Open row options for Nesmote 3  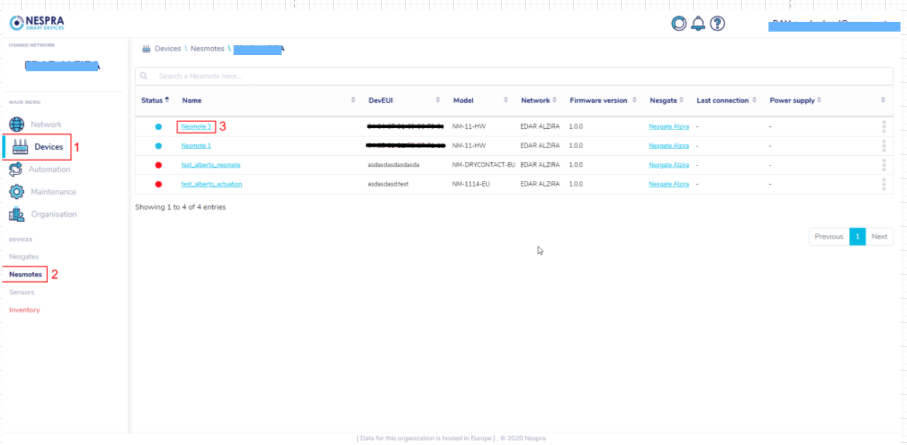pyautogui.click(x=884, y=127)
